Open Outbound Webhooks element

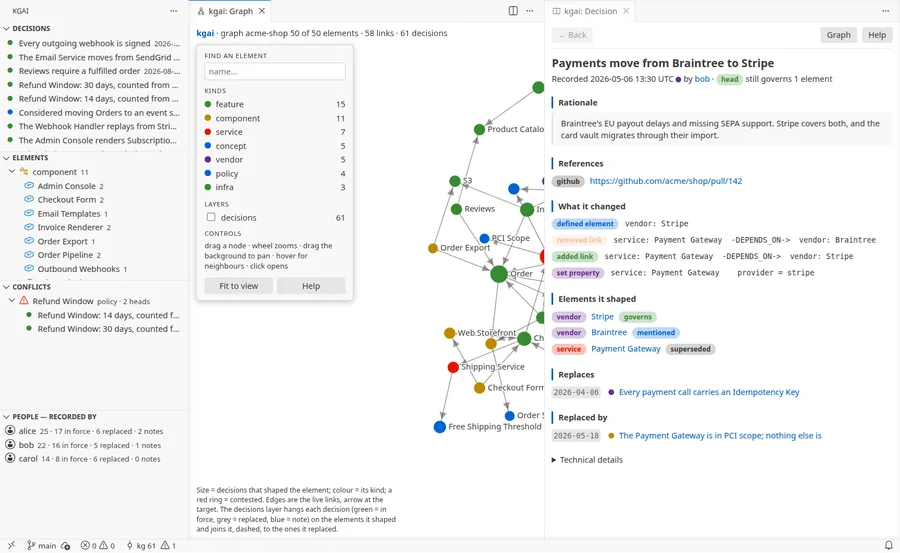(94, 269)
